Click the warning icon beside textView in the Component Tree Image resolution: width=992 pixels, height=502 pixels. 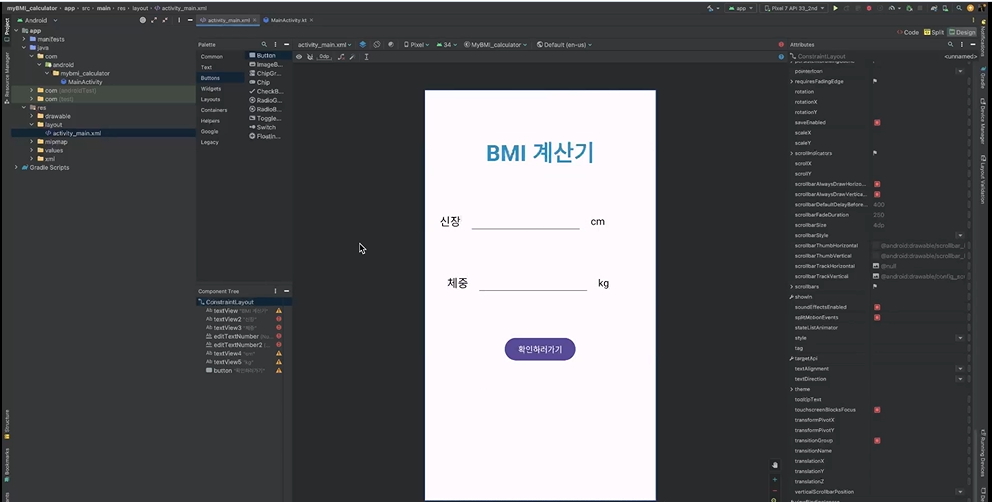pos(278,311)
